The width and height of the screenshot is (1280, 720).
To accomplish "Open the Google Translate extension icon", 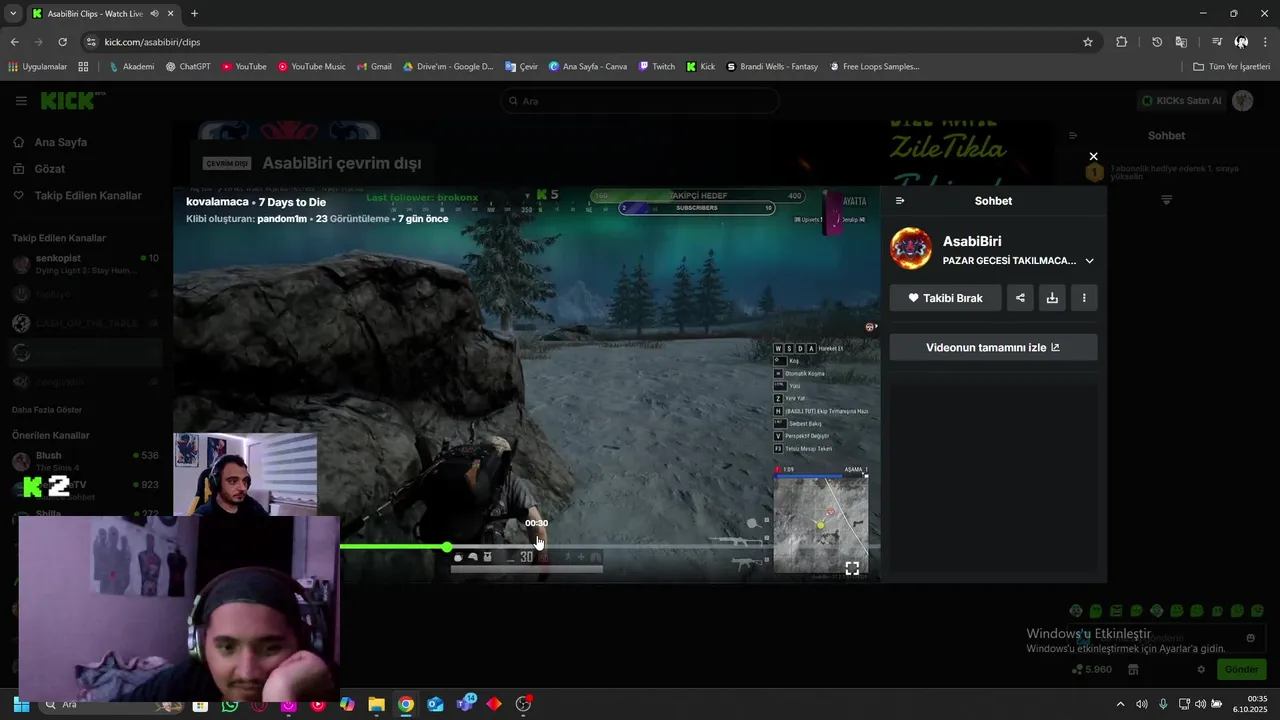I will (1181, 42).
